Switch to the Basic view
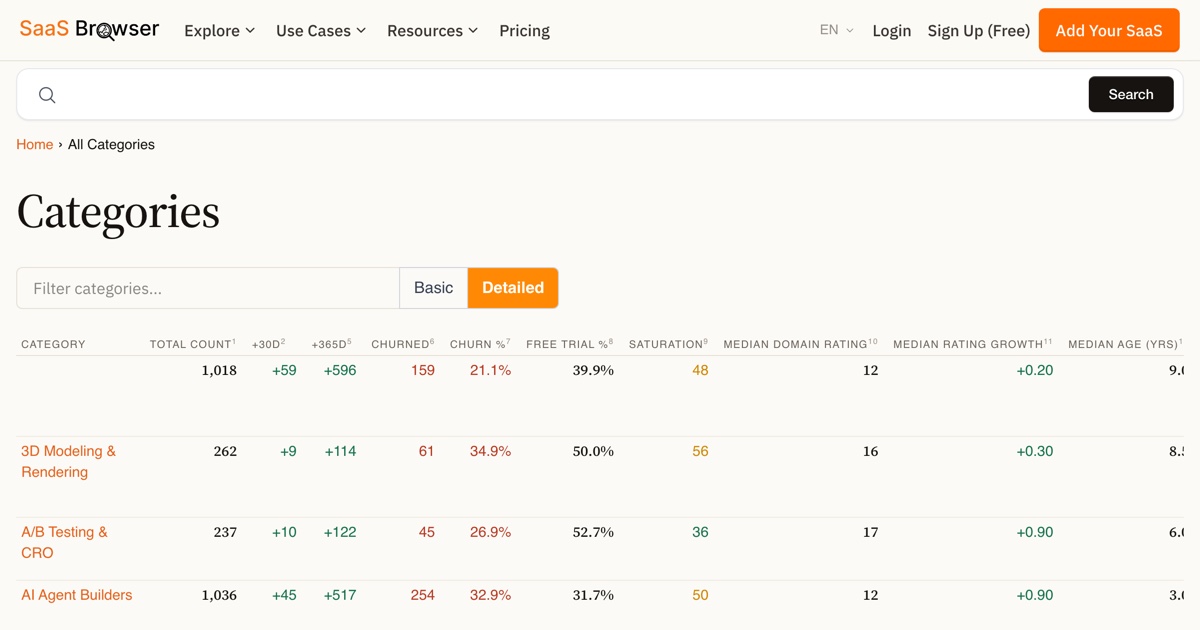Screen dimensions: 1200x630 [434, 288]
